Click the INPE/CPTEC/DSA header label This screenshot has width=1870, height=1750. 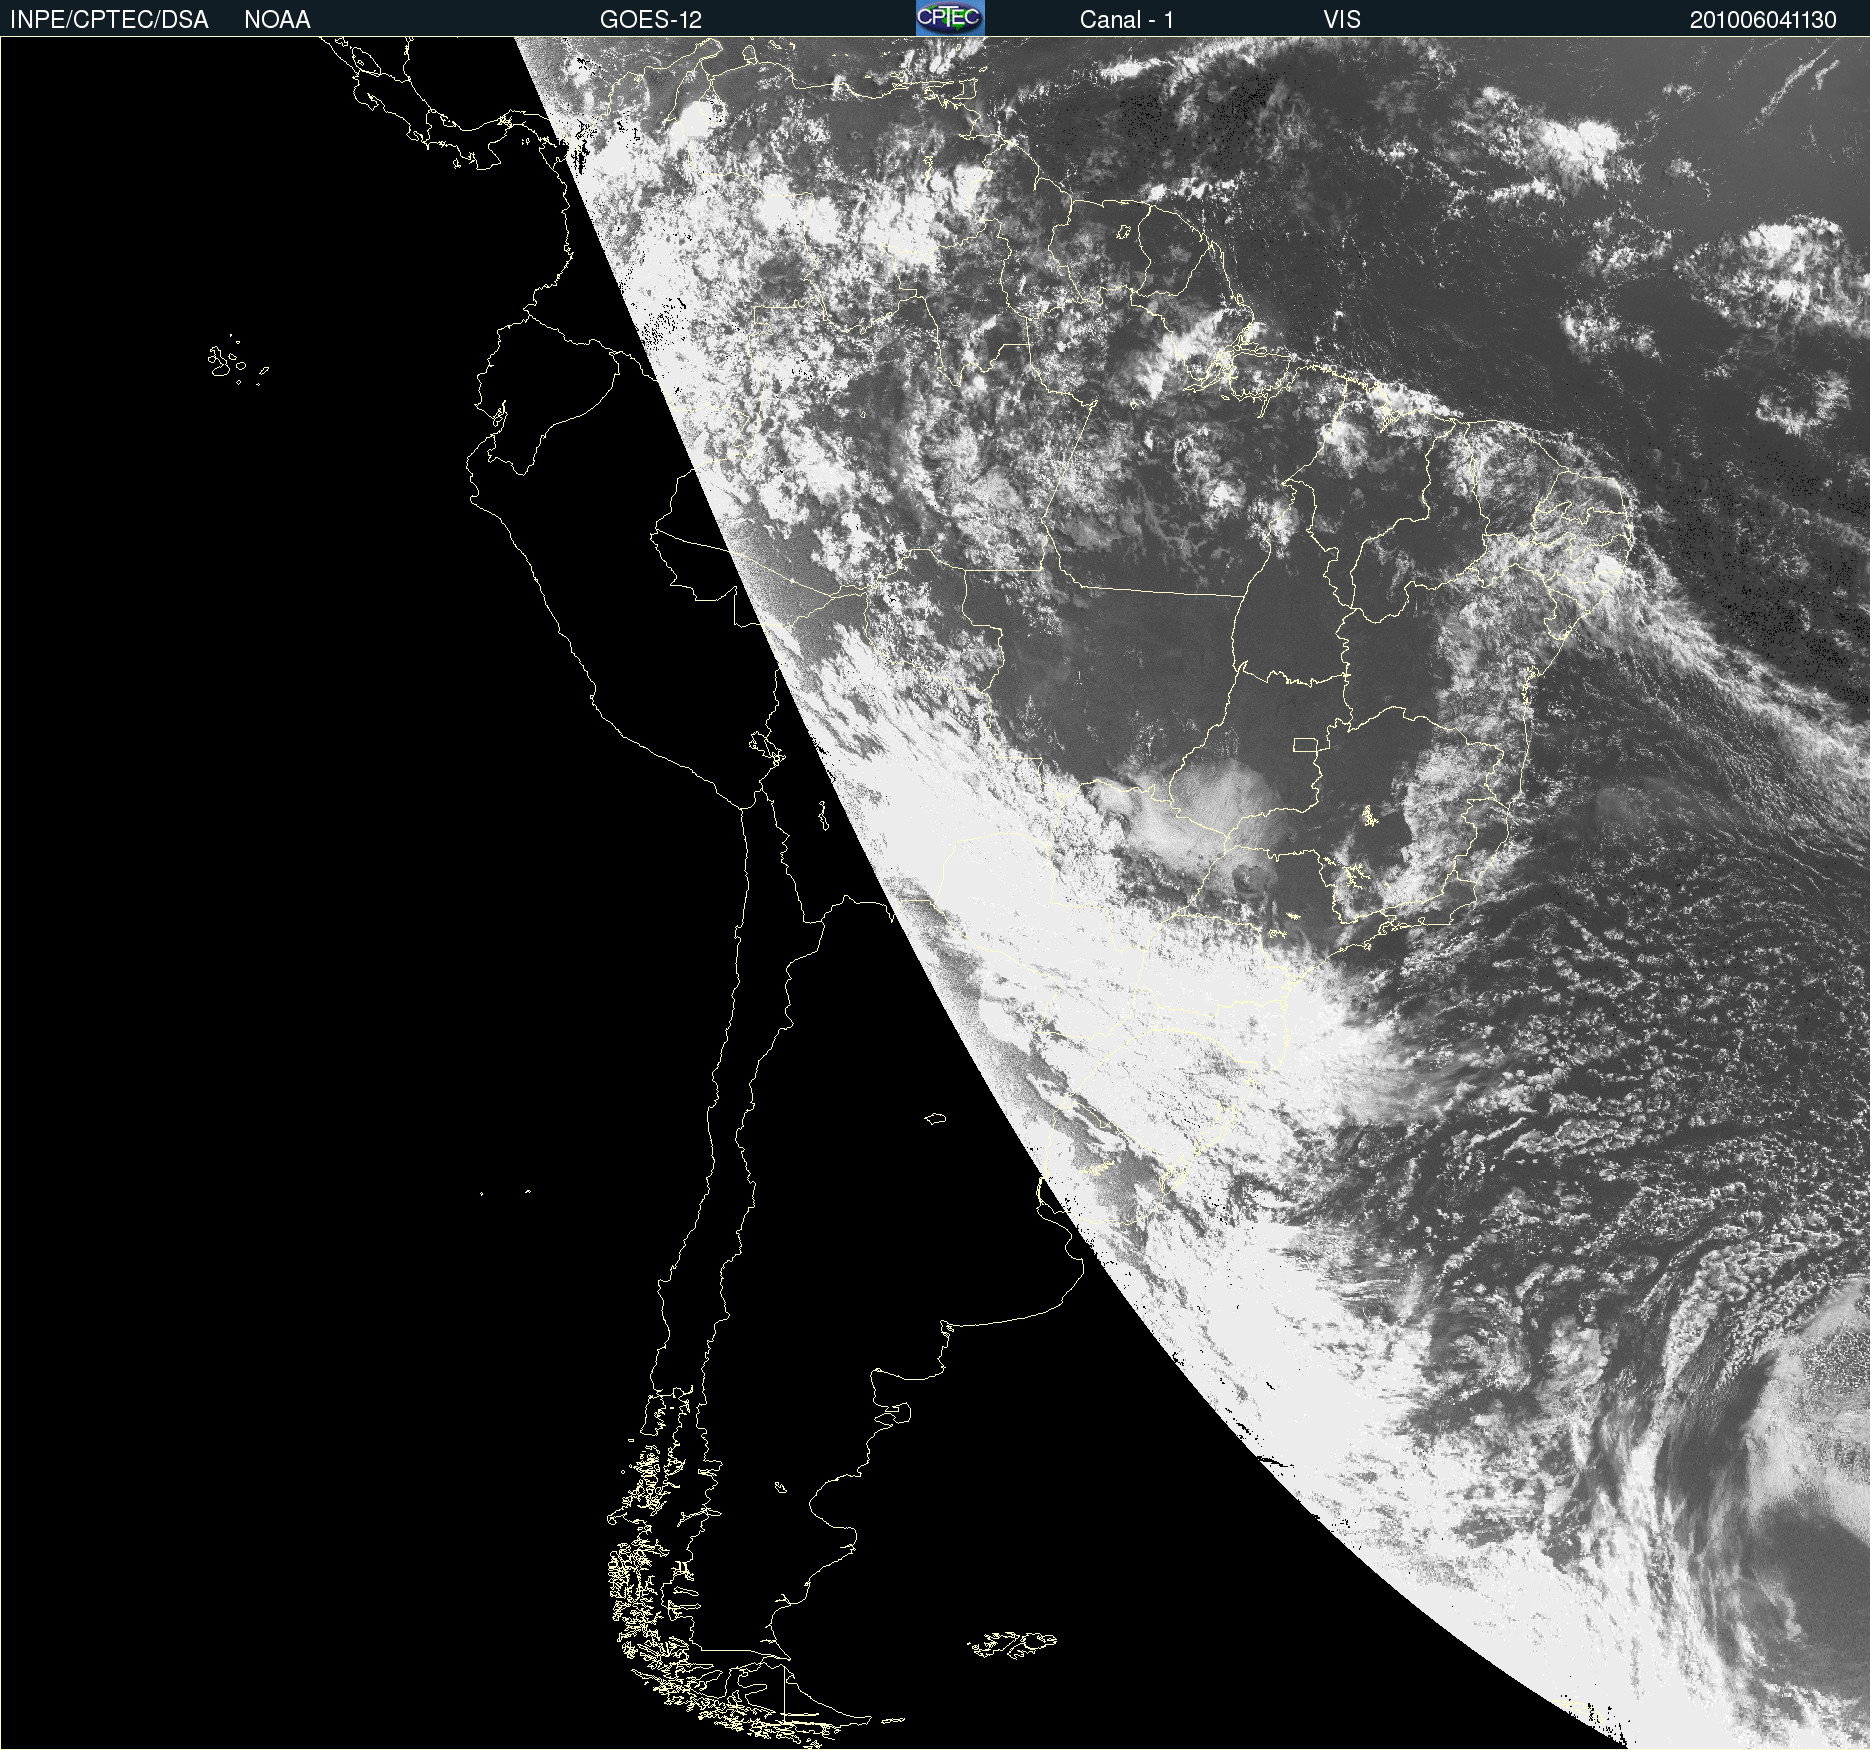[x=109, y=20]
